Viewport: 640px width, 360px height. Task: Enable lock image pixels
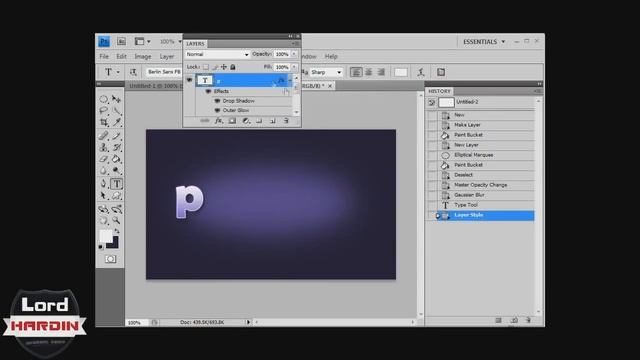click(215, 67)
